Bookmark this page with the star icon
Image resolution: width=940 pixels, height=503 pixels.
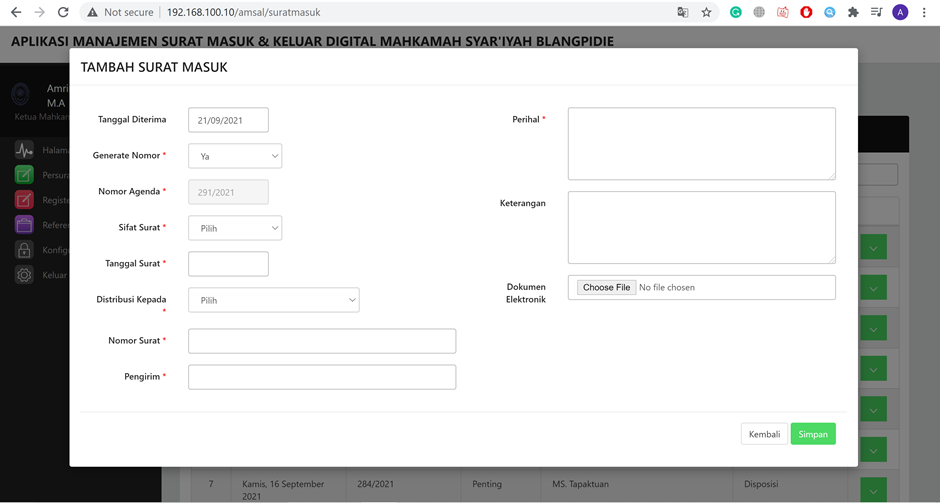[x=706, y=13]
